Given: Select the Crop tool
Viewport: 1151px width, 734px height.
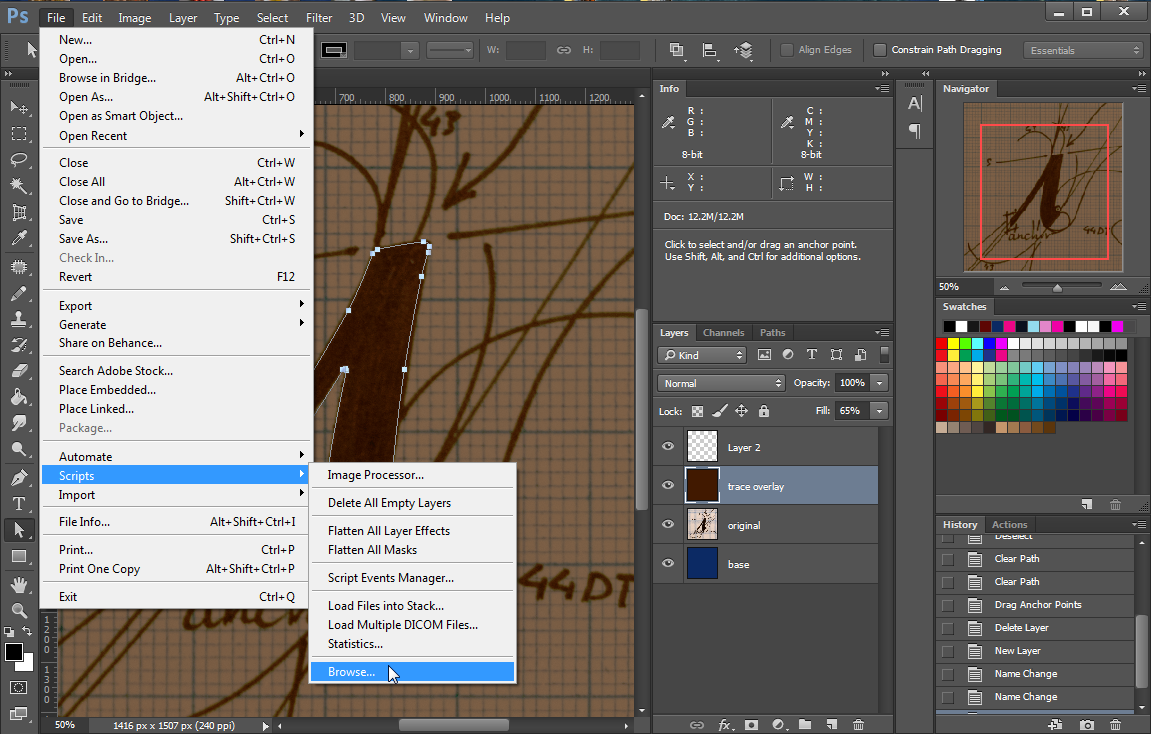Looking at the screenshot, I should pos(19,213).
